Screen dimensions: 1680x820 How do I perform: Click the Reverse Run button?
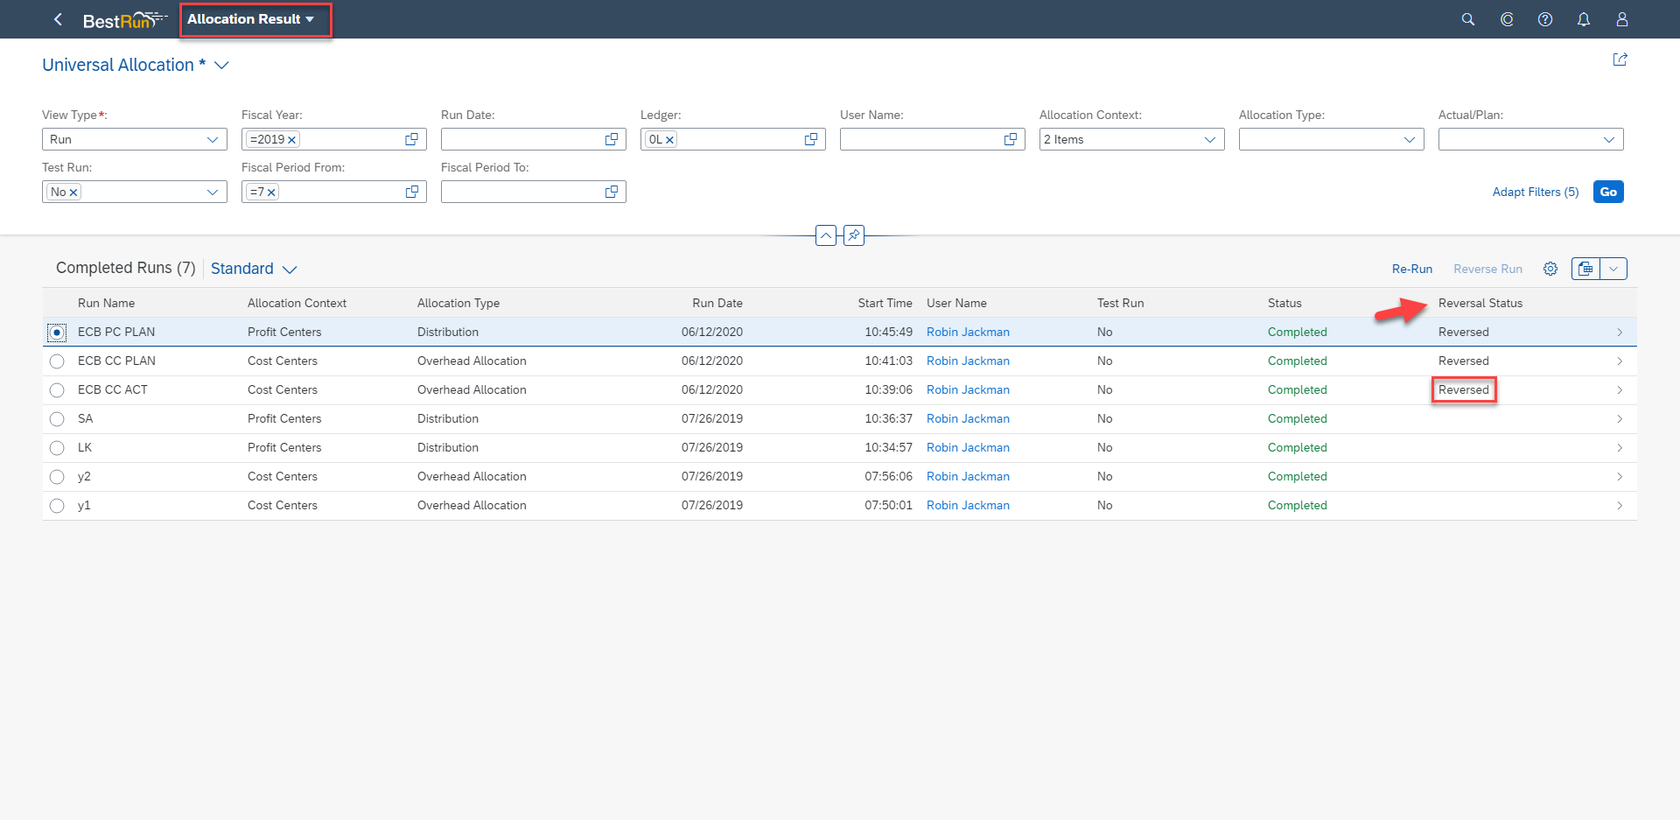(1488, 269)
